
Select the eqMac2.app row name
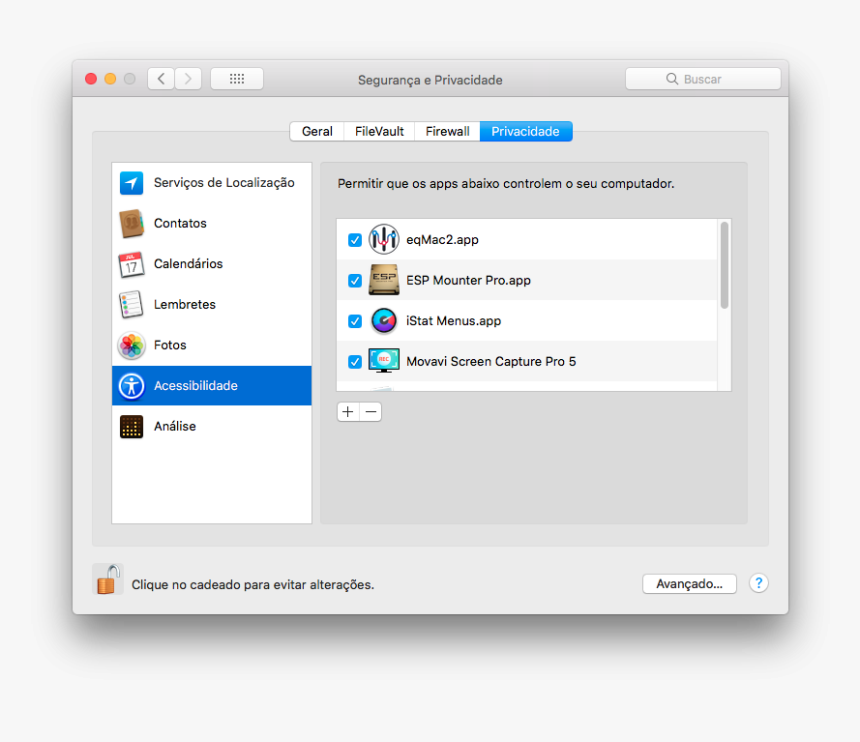click(x=442, y=240)
